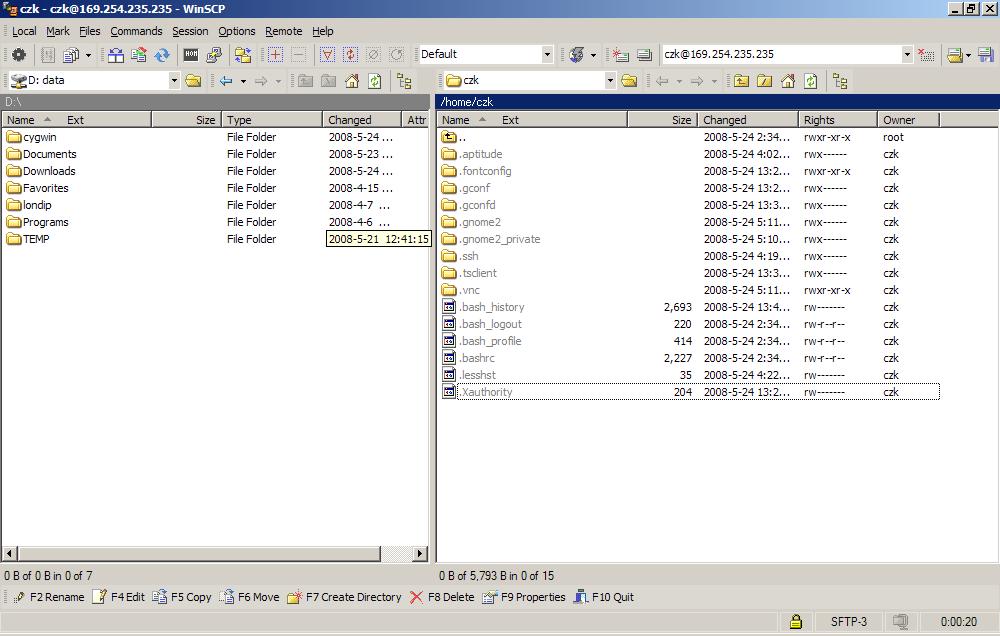The width and height of the screenshot is (1000, 636).
Task: Expand the Default transfer settings dropdown
Action: [x=547, y=54]
